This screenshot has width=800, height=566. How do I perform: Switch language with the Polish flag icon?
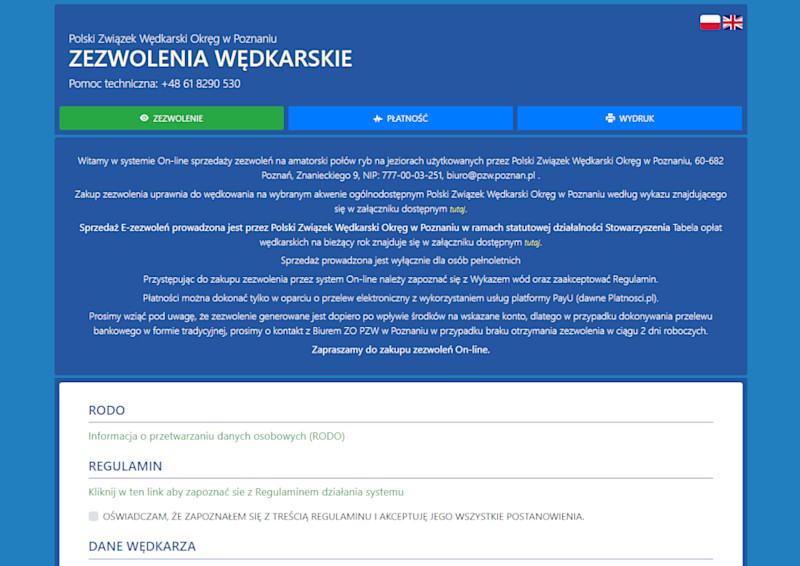pyautogui.click(x=710, y=22)
